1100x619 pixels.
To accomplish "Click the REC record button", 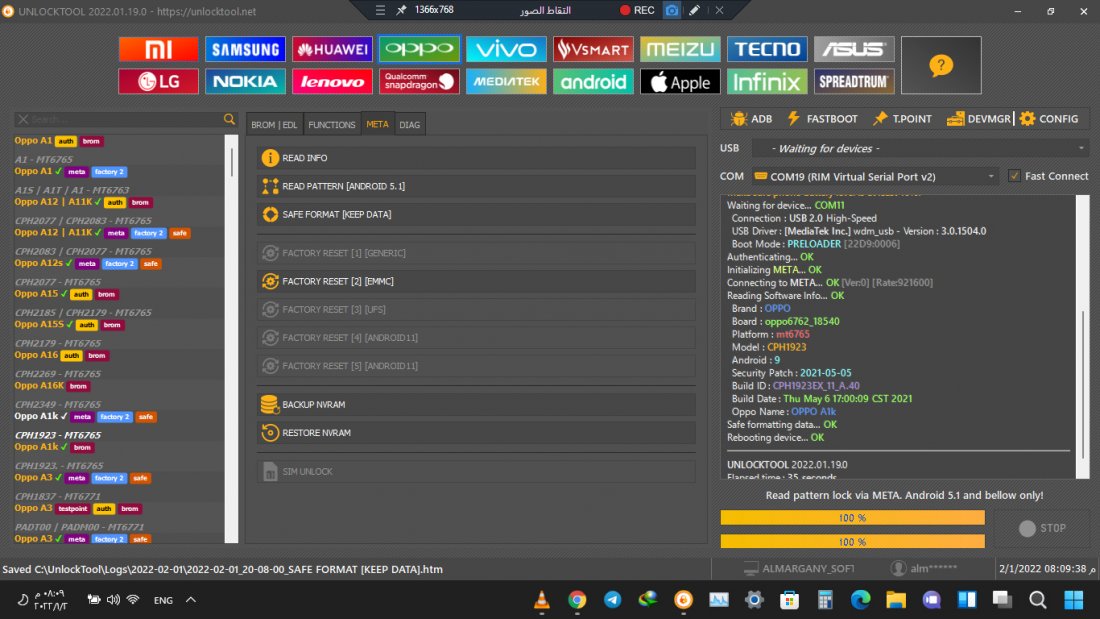I will tap(637, 10).
